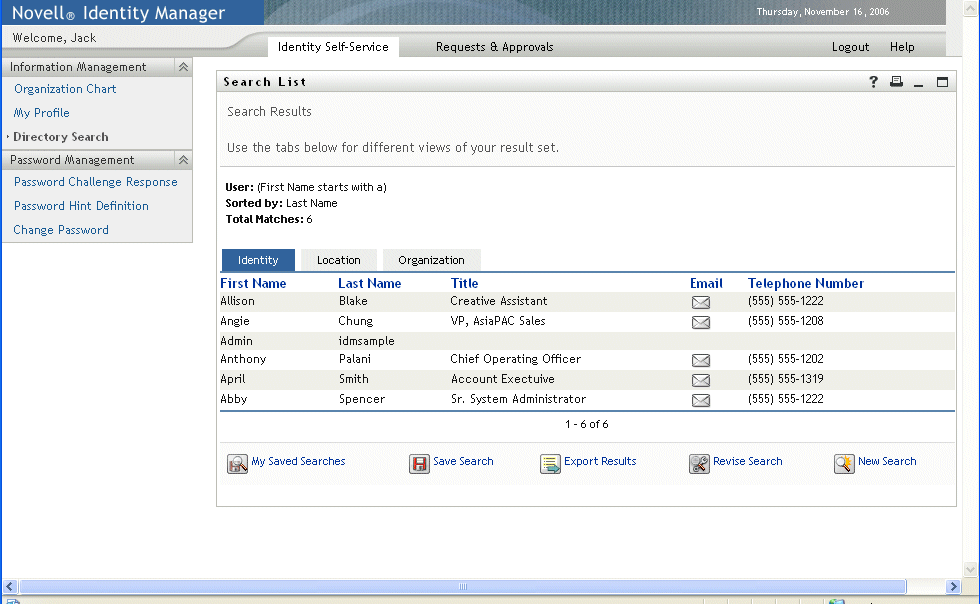Click the Export Results icon
The height and width of the screenshot is (604, 980).
click(x=550, y=464)
